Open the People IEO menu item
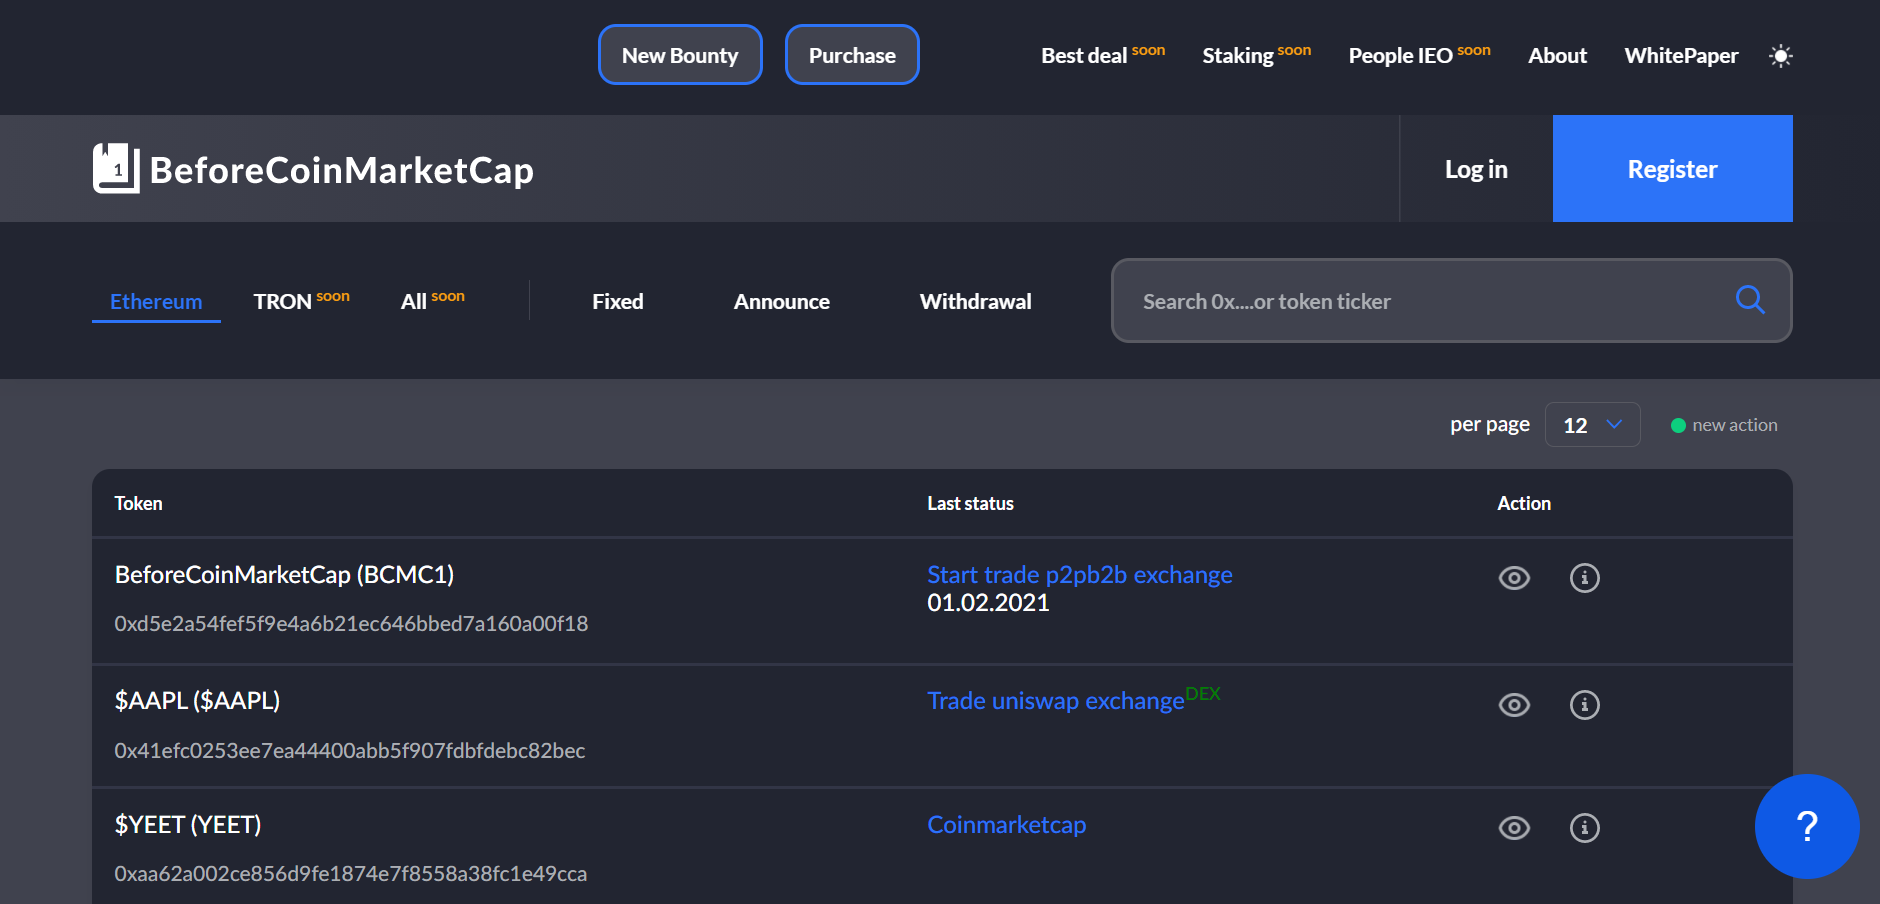The width and height of the screenshot is (1880, 904). 1420,55
